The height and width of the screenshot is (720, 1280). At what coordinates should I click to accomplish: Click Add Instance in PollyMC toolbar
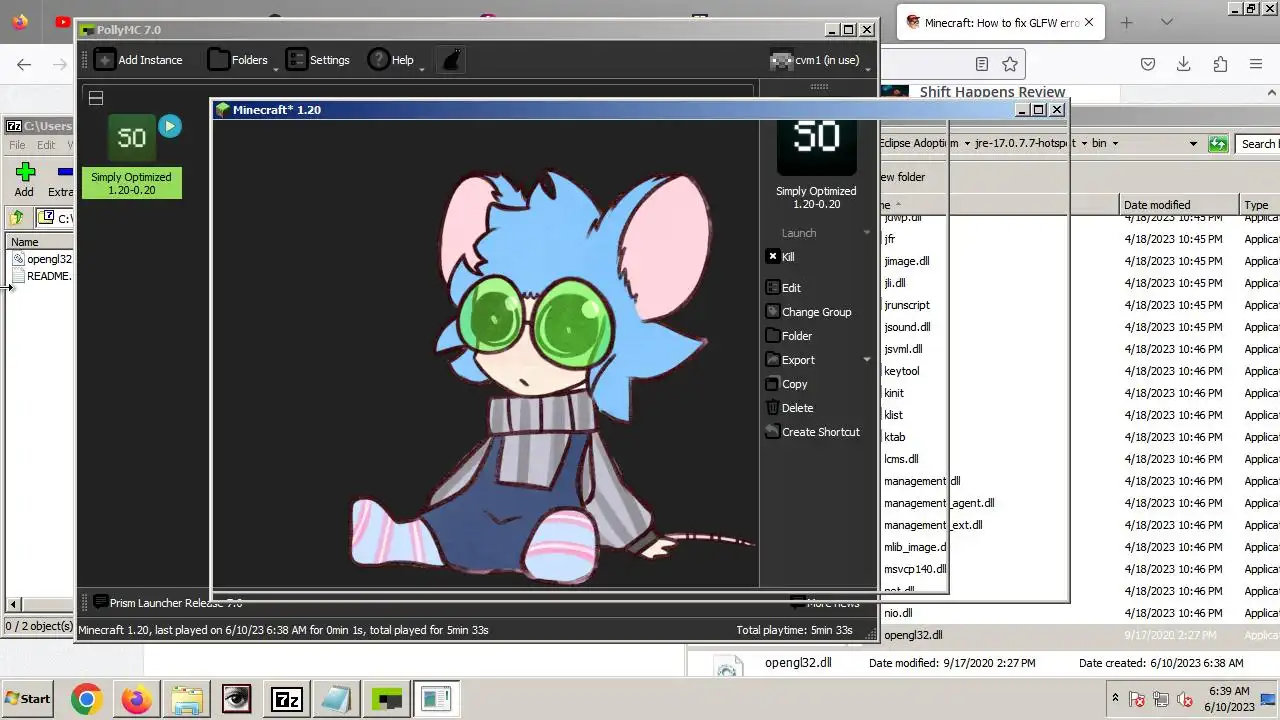(x=138, y=60)
